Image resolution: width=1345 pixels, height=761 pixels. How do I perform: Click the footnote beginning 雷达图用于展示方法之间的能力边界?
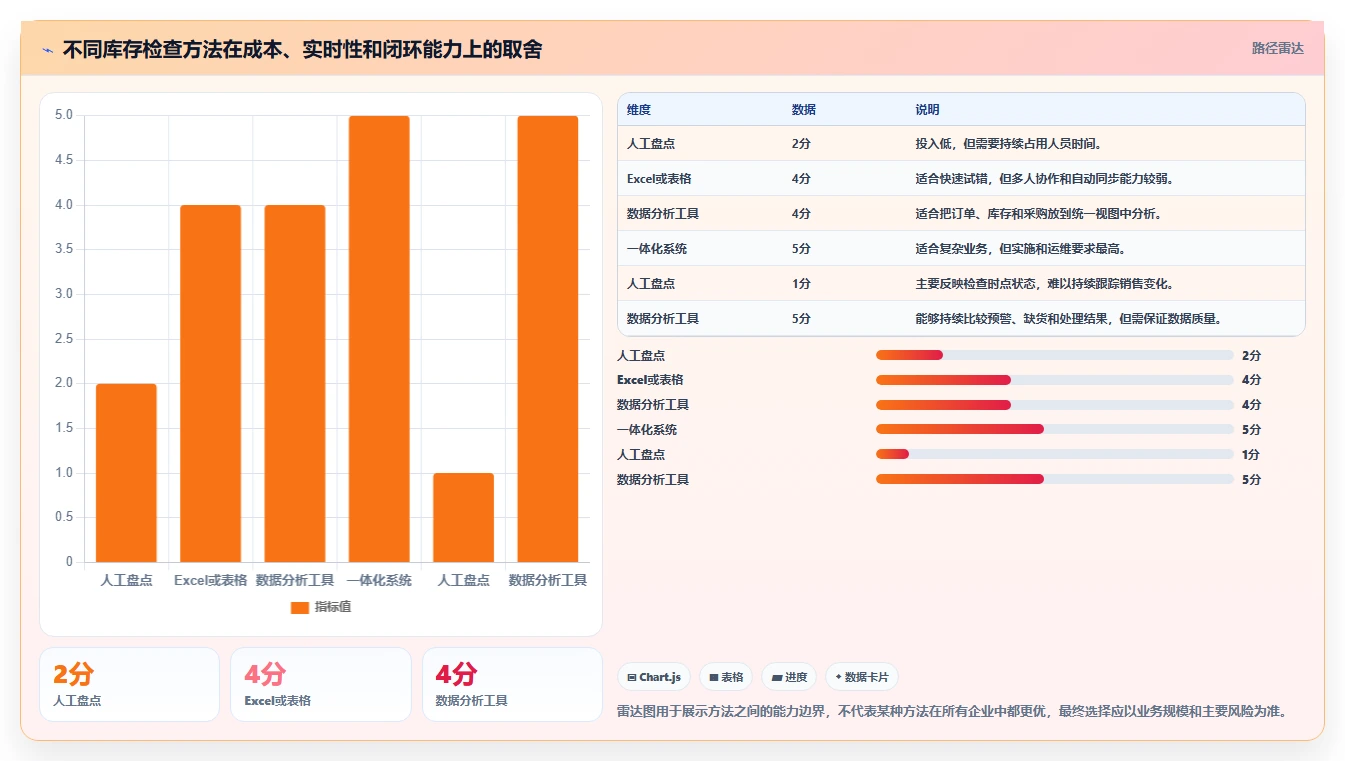coord(953,712)
